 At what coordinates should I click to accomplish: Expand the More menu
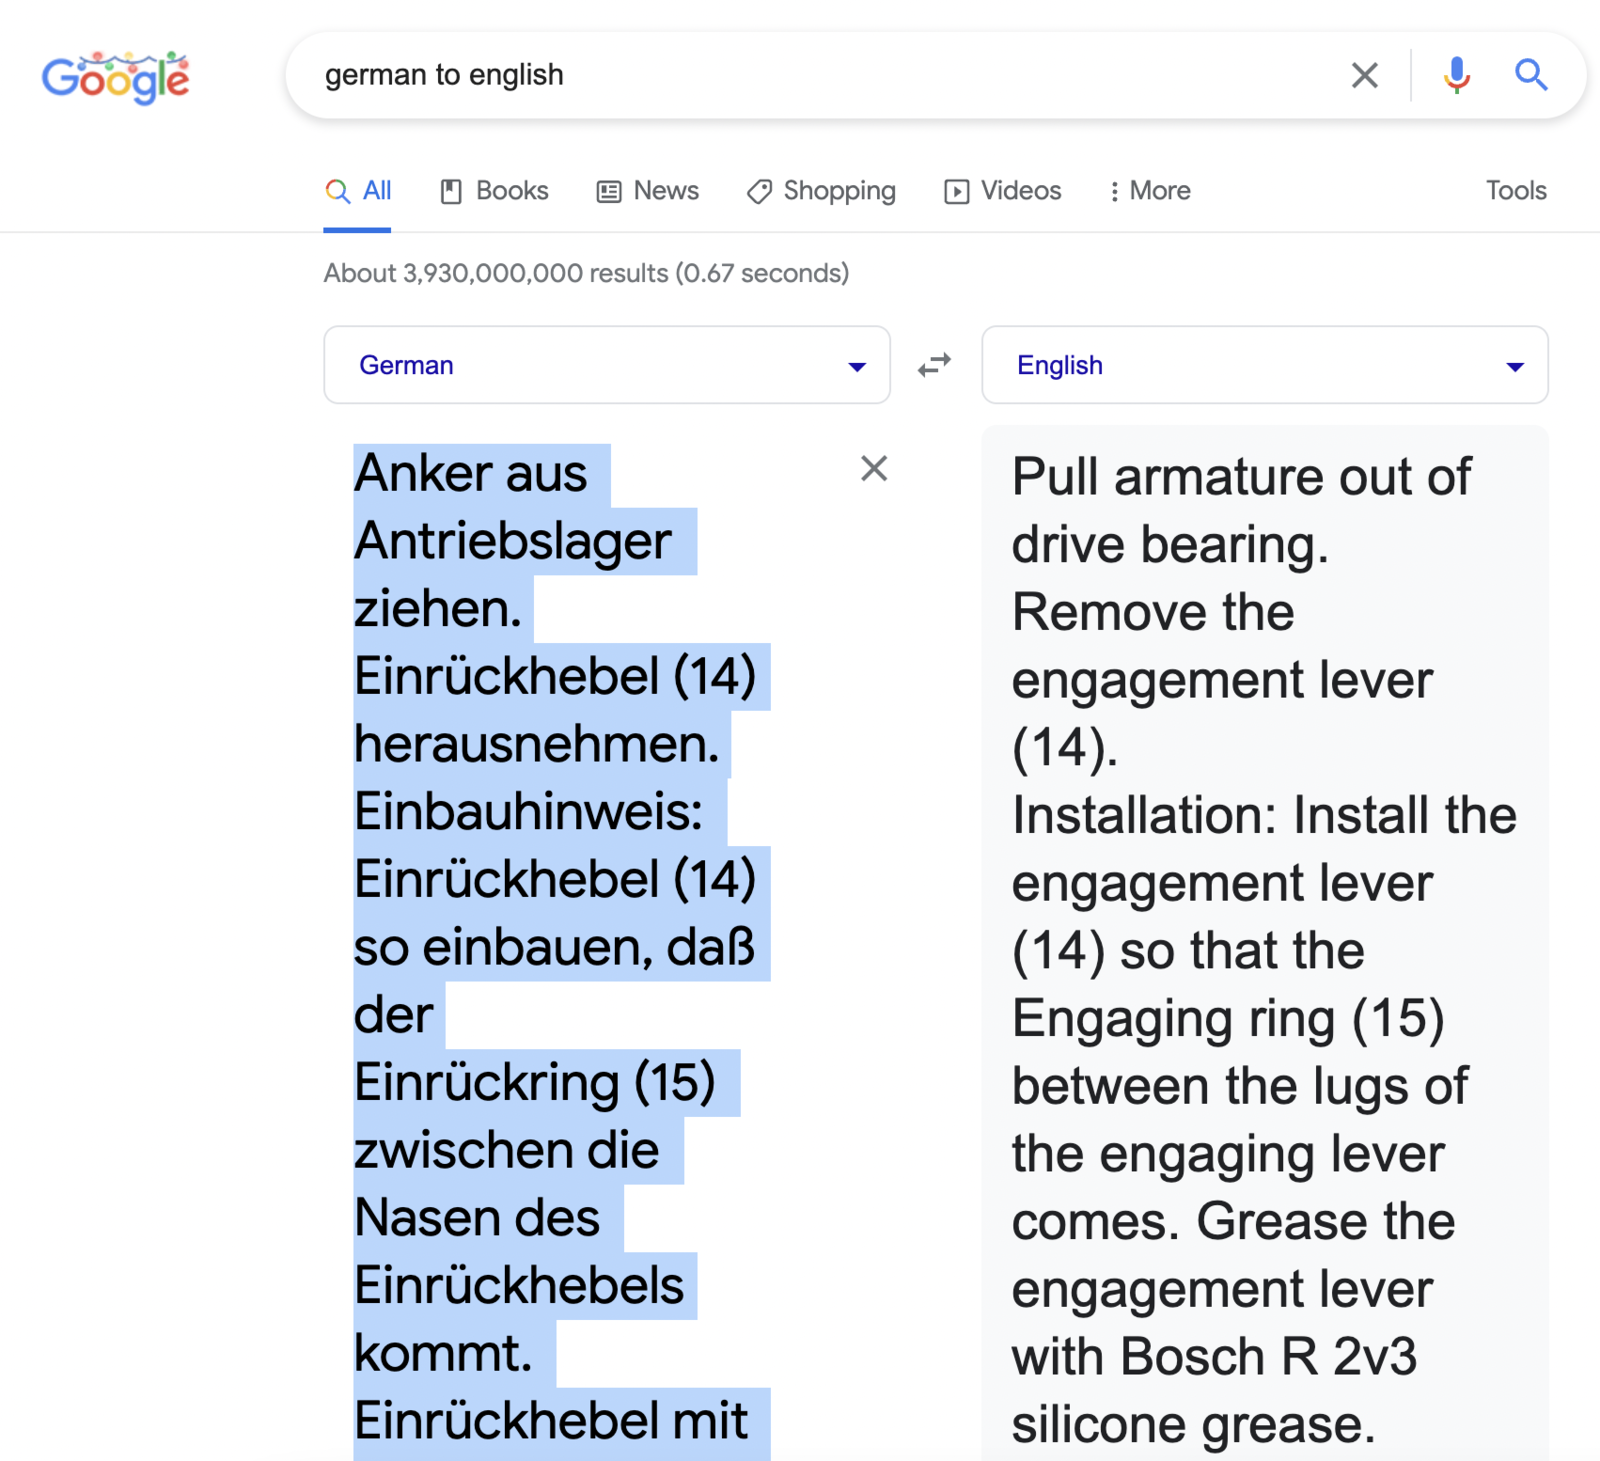(x=1150, y=191)
